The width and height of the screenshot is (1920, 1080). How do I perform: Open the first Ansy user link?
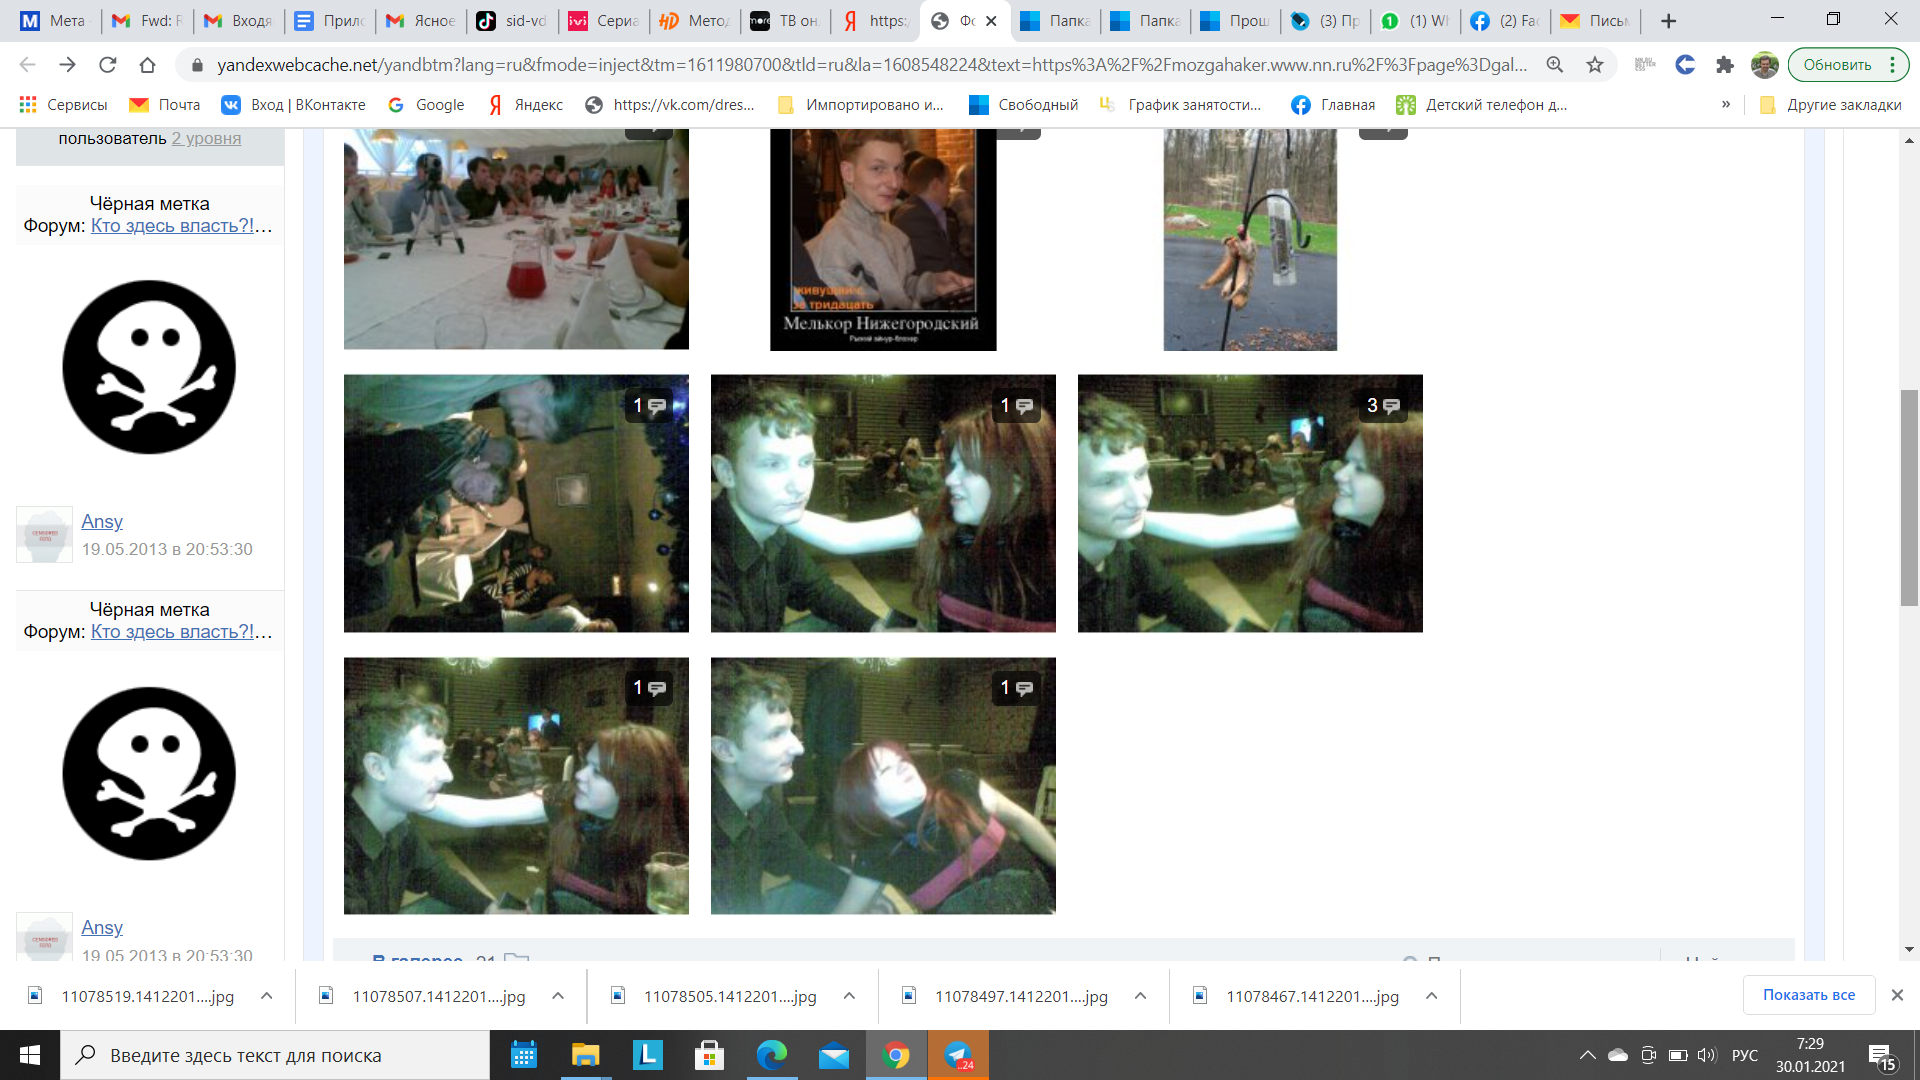102,521
